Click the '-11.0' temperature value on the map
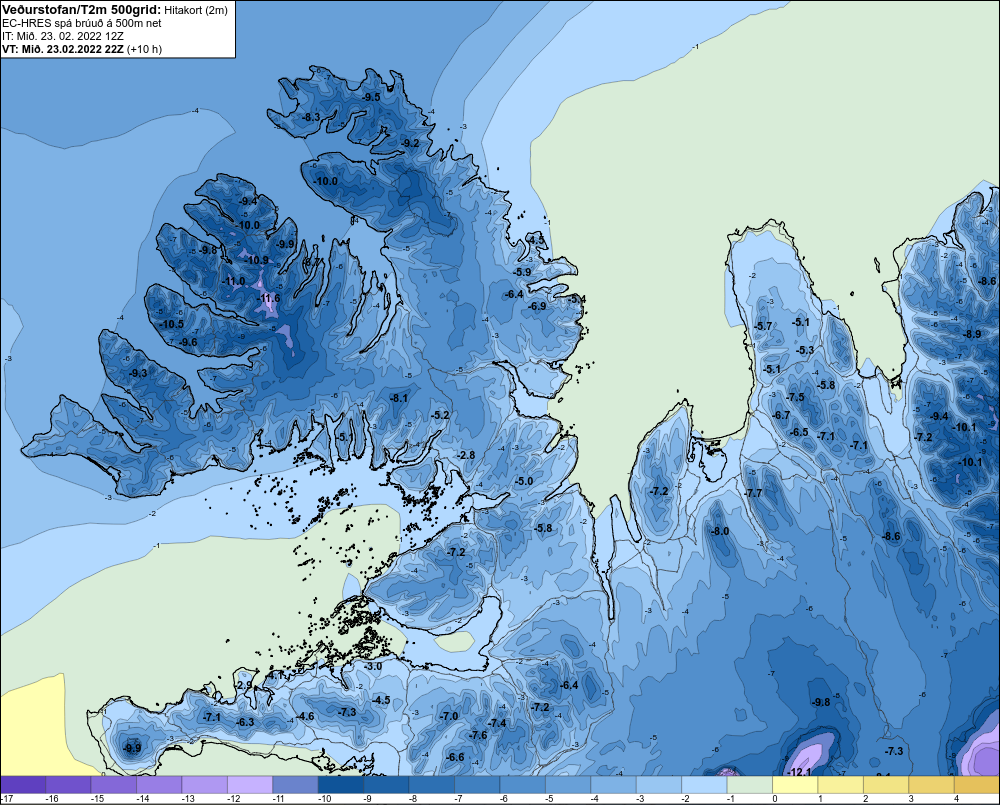Image resolution: width=1000 pixels, height=805 pixels. tap(233, 281)
